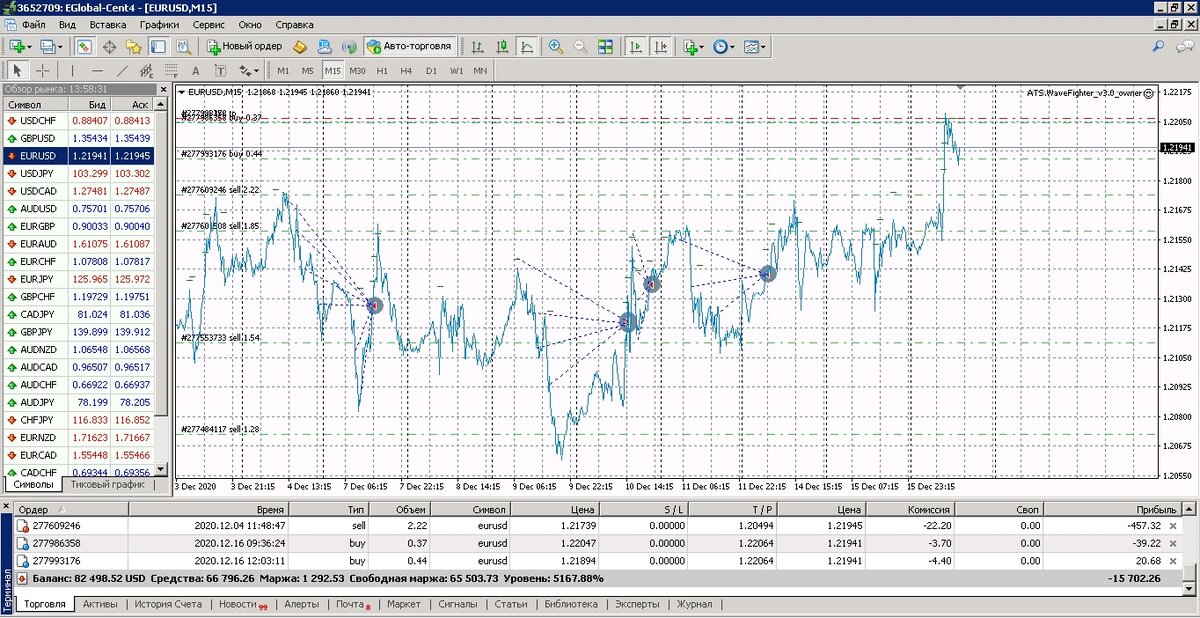
Task: Switch chart to line chart
Action: click(x=527, y=46)
